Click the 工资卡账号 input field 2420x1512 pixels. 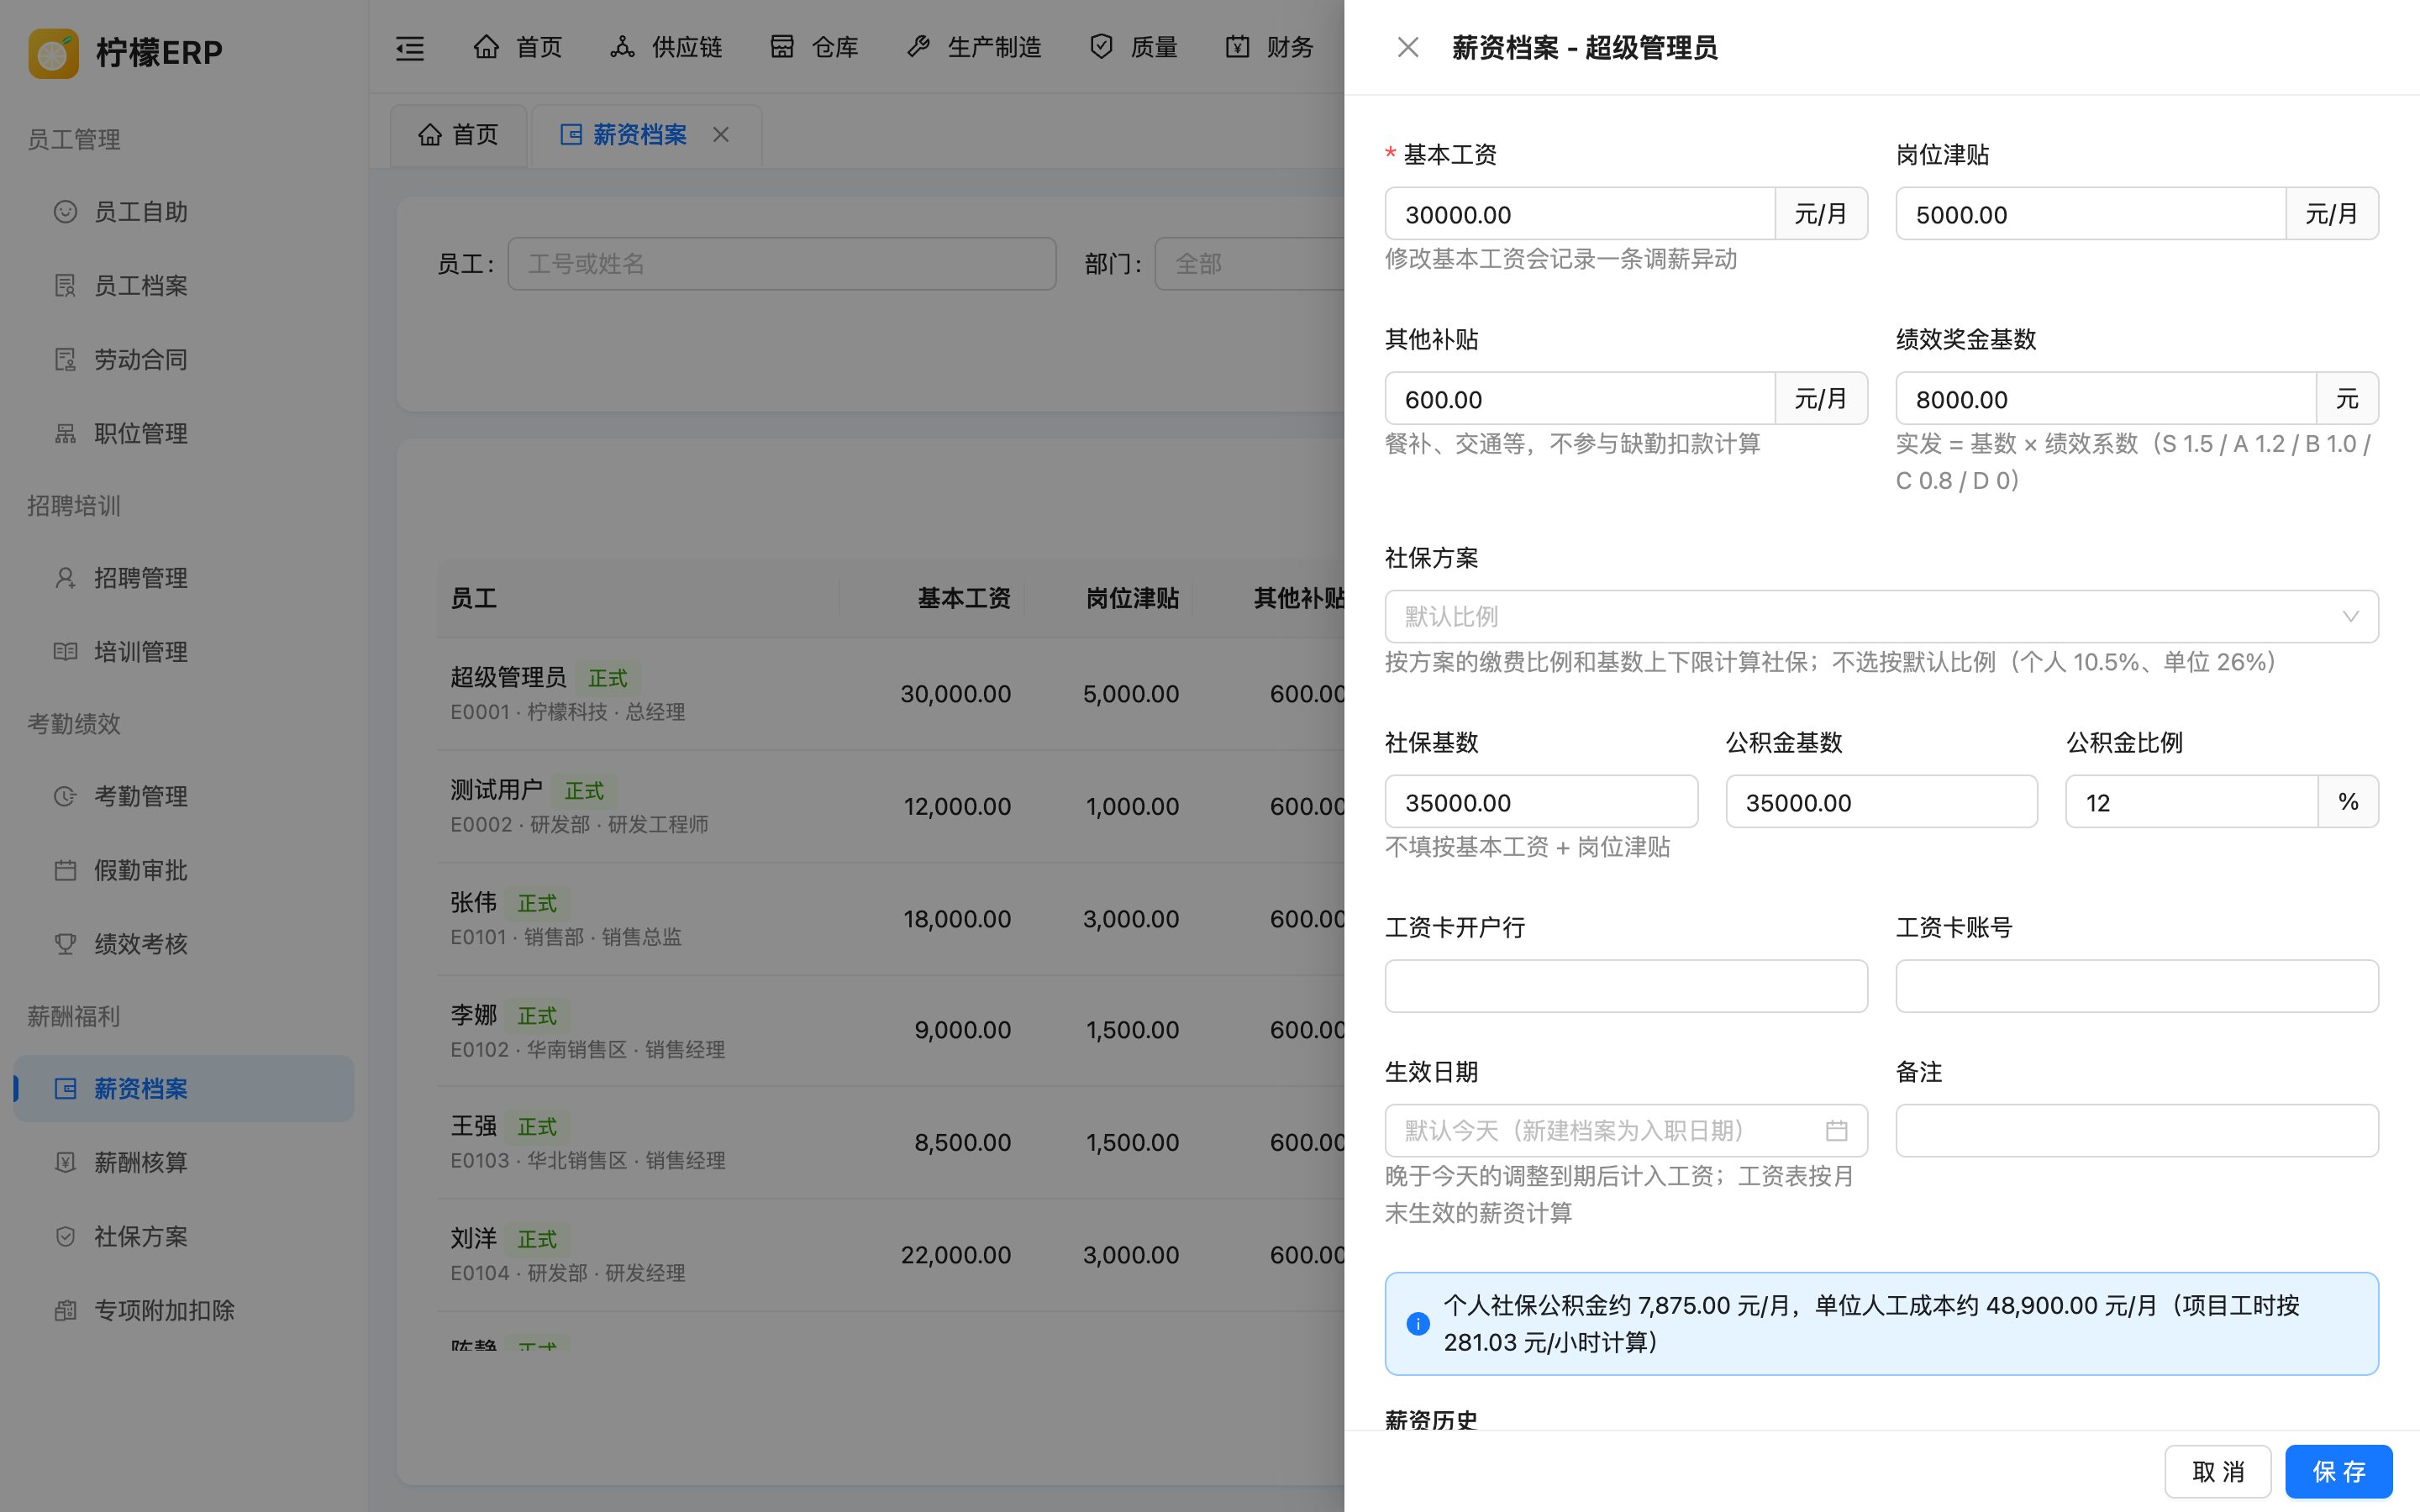point(2137,986)
